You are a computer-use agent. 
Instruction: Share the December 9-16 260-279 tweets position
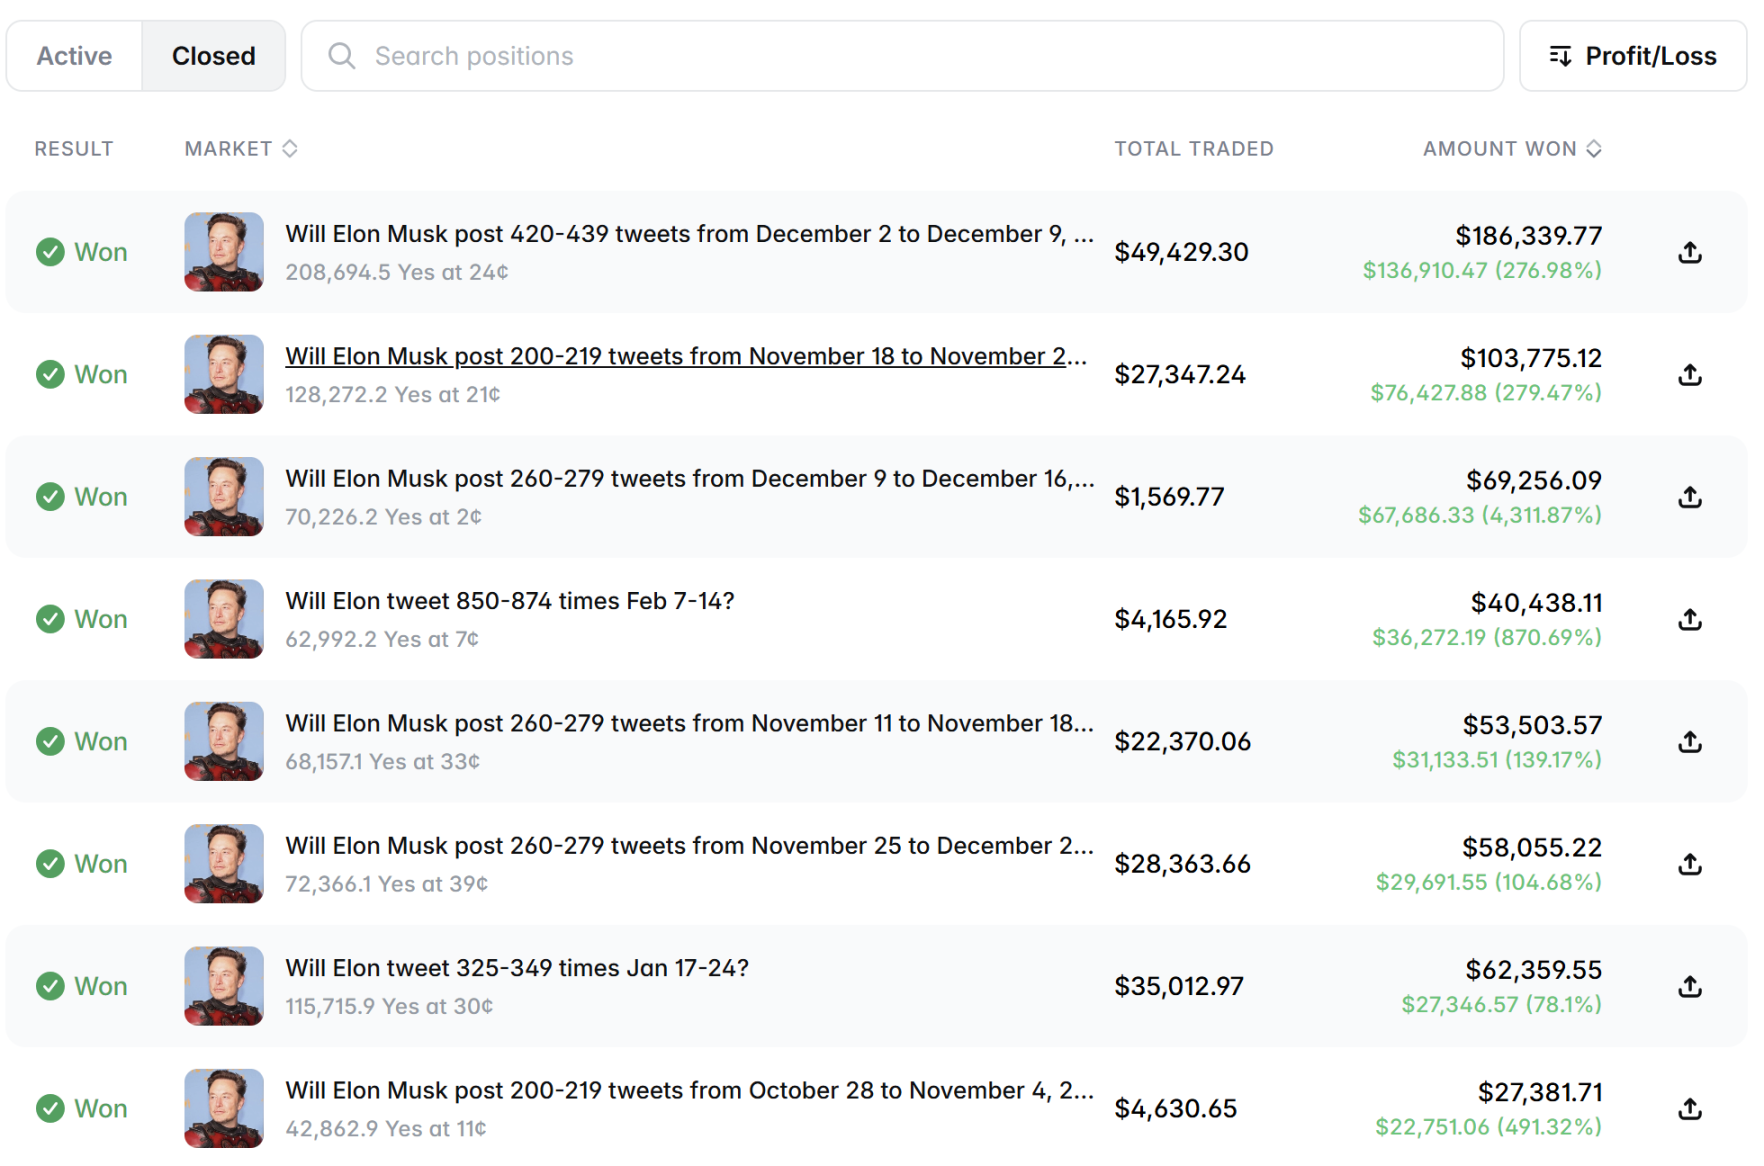pos(1689,497)
